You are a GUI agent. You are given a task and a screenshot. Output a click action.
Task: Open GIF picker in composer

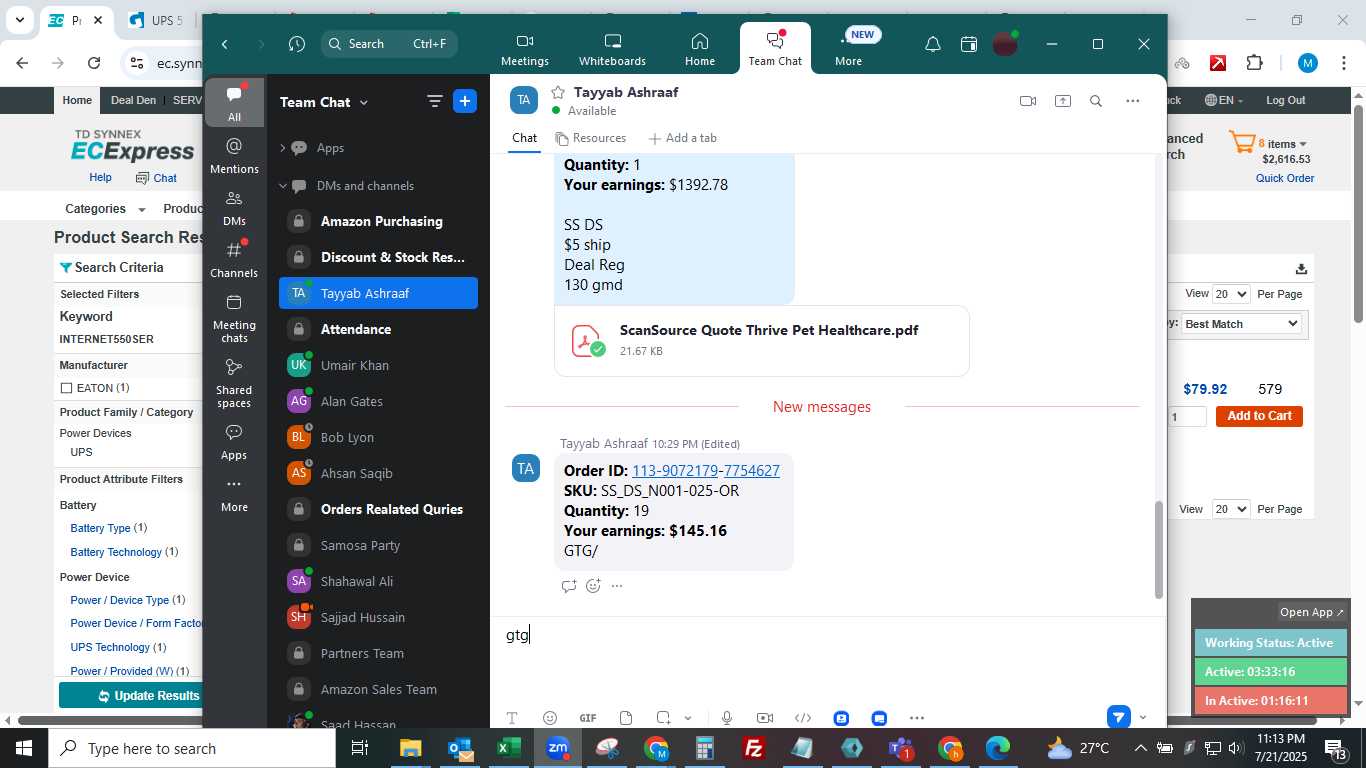point(588,718)
